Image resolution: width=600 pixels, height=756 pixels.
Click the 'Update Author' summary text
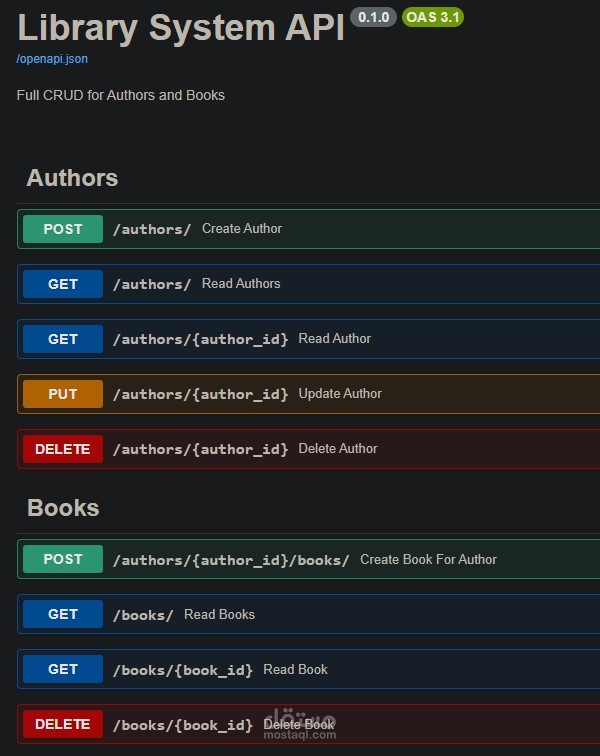[x=340, y=393]
